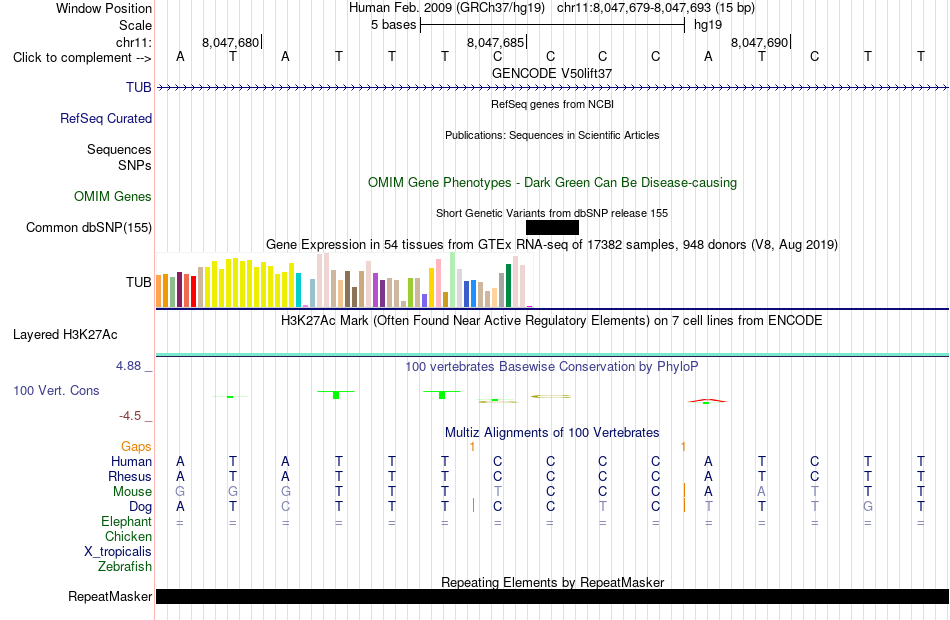The height and width of the screenshot is (620, 950).
Task: Open the 100 Vert. Cons track label
Action: coord(56,390)
